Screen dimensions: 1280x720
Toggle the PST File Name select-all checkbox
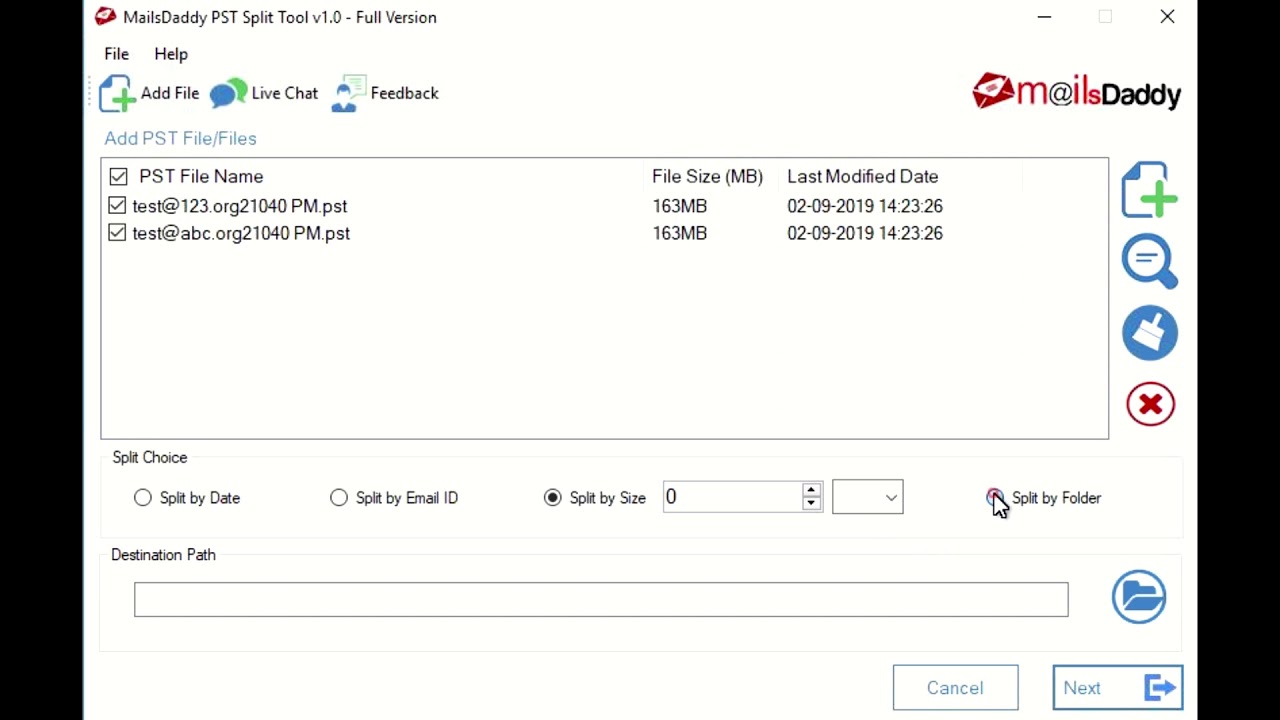[x=118, y=177]
